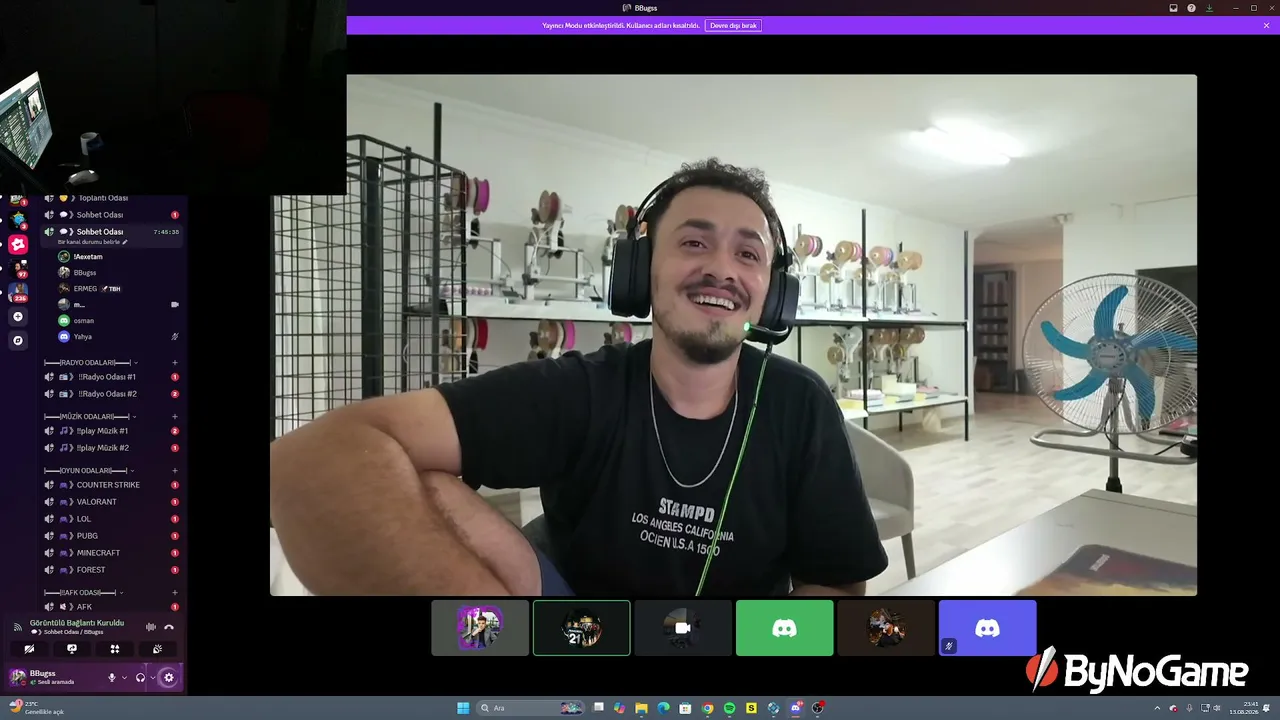Open the Toplantı Odası channel
1280x720 pixels.
point(112,198)
